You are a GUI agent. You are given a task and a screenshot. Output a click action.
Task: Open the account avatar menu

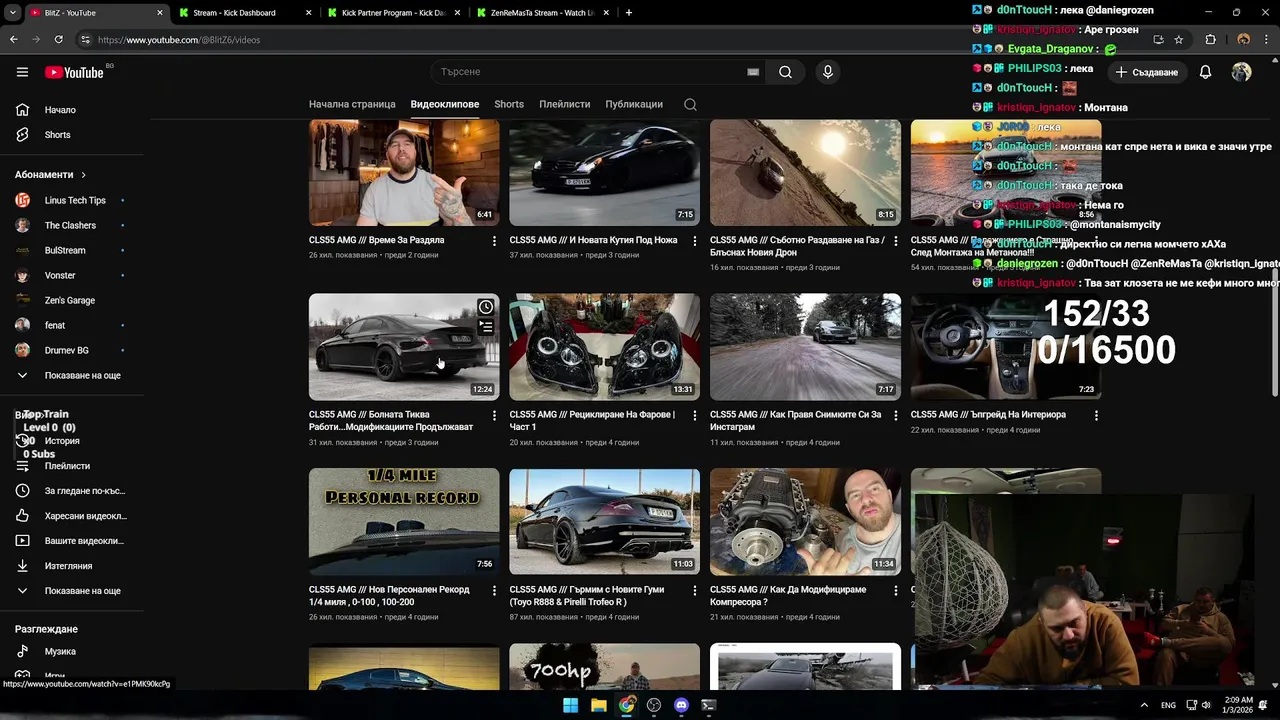(1241, 72)
